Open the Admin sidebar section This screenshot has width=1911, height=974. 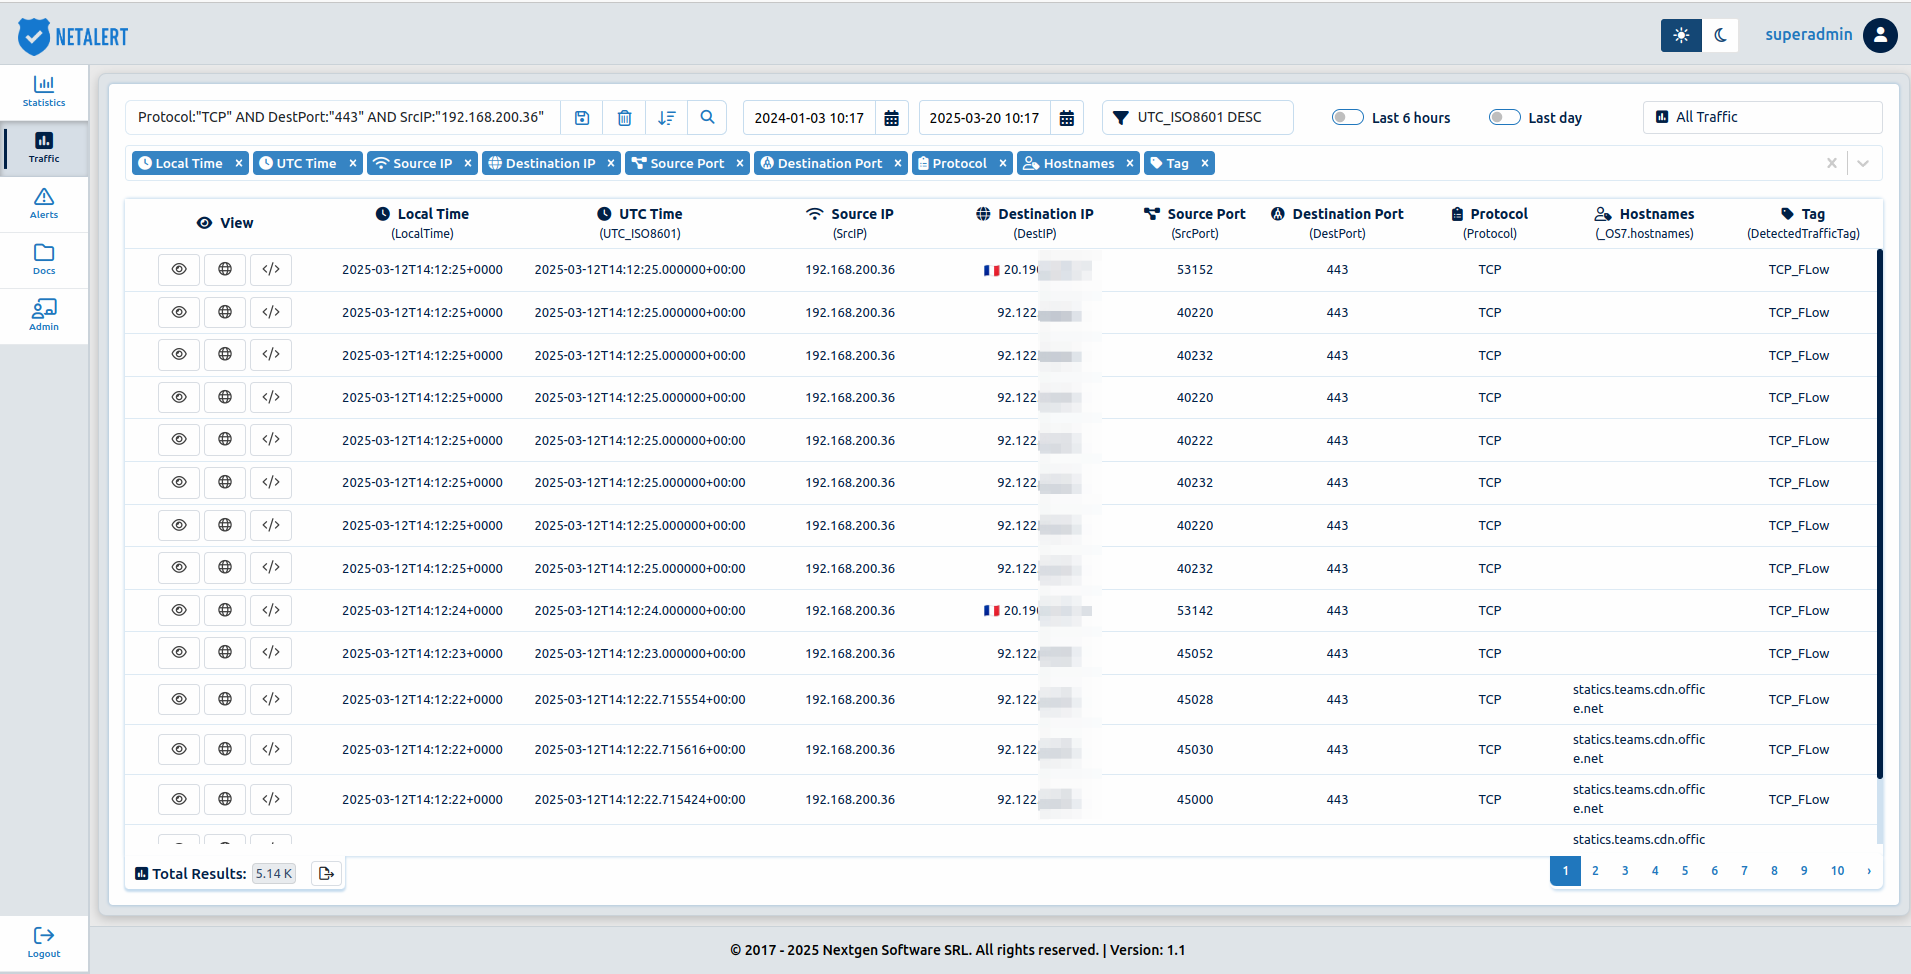click(44, 316)
